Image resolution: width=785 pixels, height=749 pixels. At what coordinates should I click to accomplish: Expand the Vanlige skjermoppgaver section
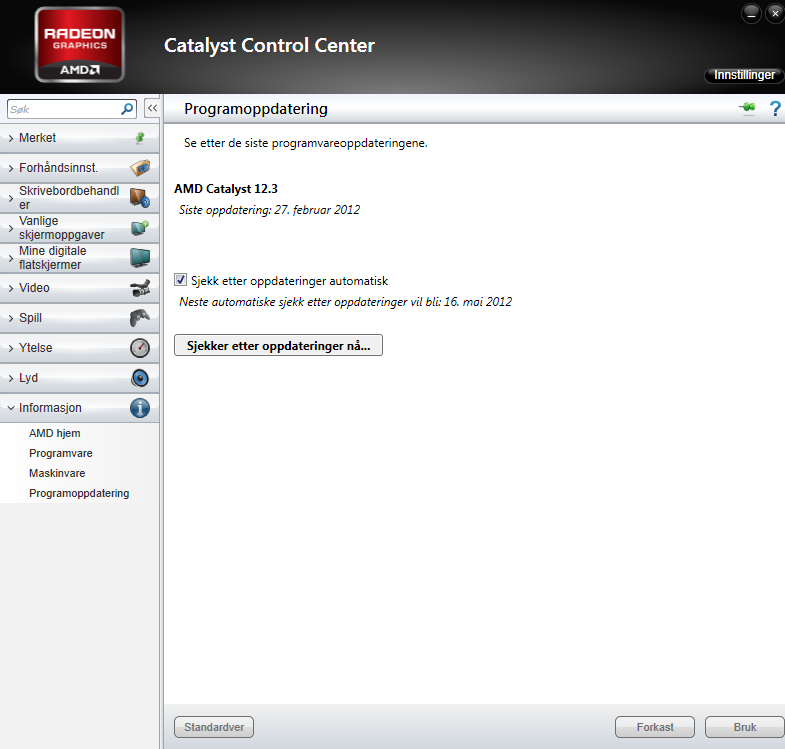11,228
